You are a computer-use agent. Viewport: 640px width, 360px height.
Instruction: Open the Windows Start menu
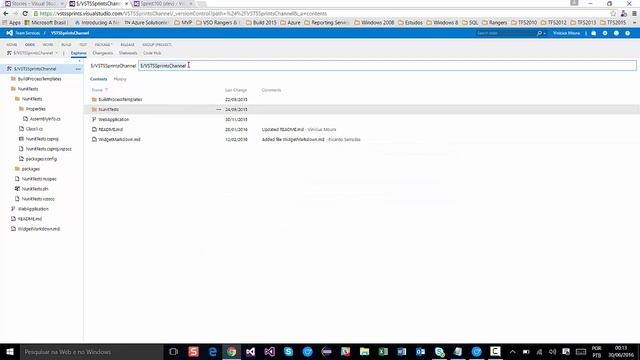point(10,352)
